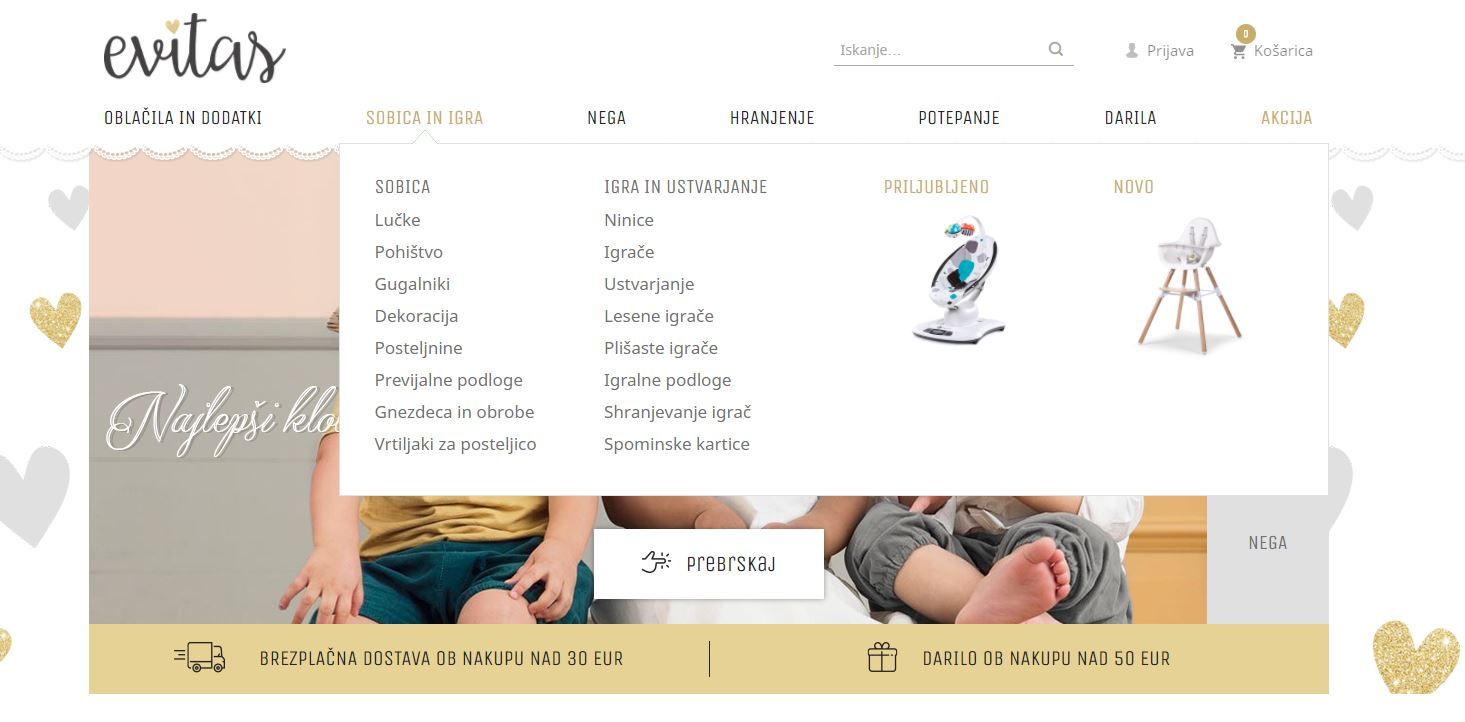Click the hand icon on Prebrskaj button
Screen dimensions: 1465x722
(656, 563)
